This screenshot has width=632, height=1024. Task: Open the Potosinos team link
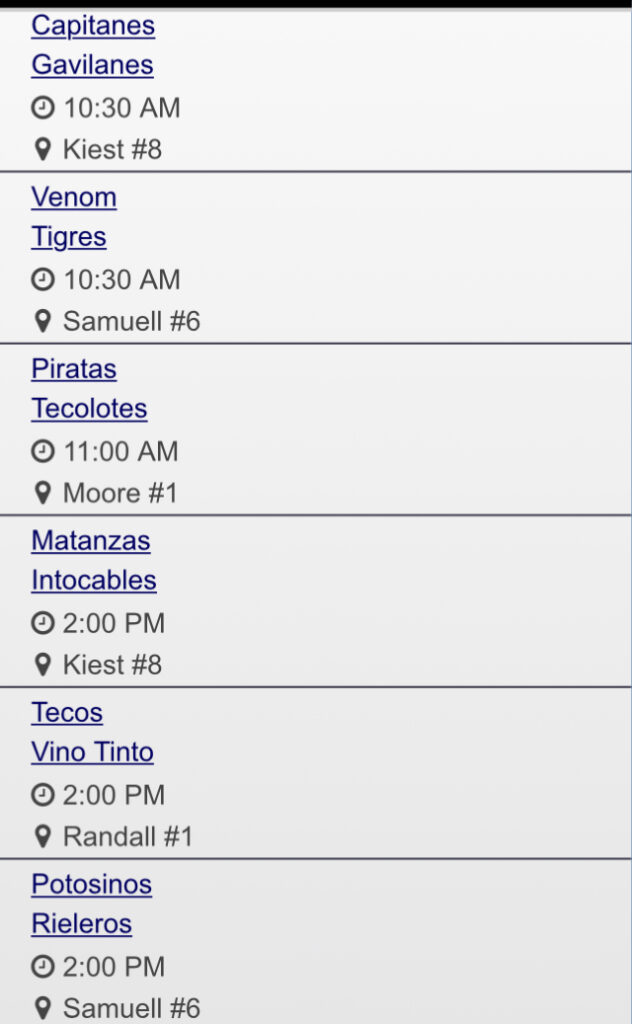pos(91,885)
